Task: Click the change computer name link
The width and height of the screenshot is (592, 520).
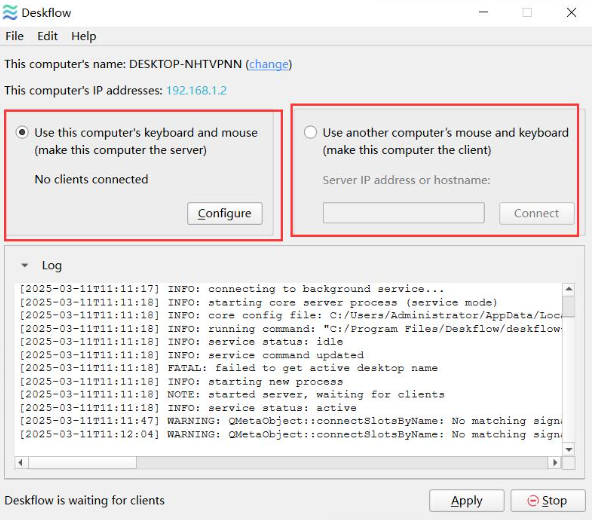Action: click(269, 64)
